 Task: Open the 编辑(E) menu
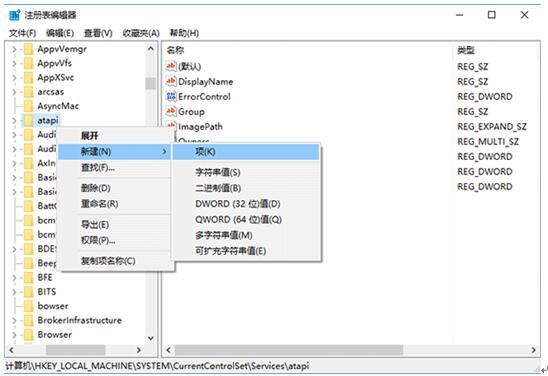(60, 33)
